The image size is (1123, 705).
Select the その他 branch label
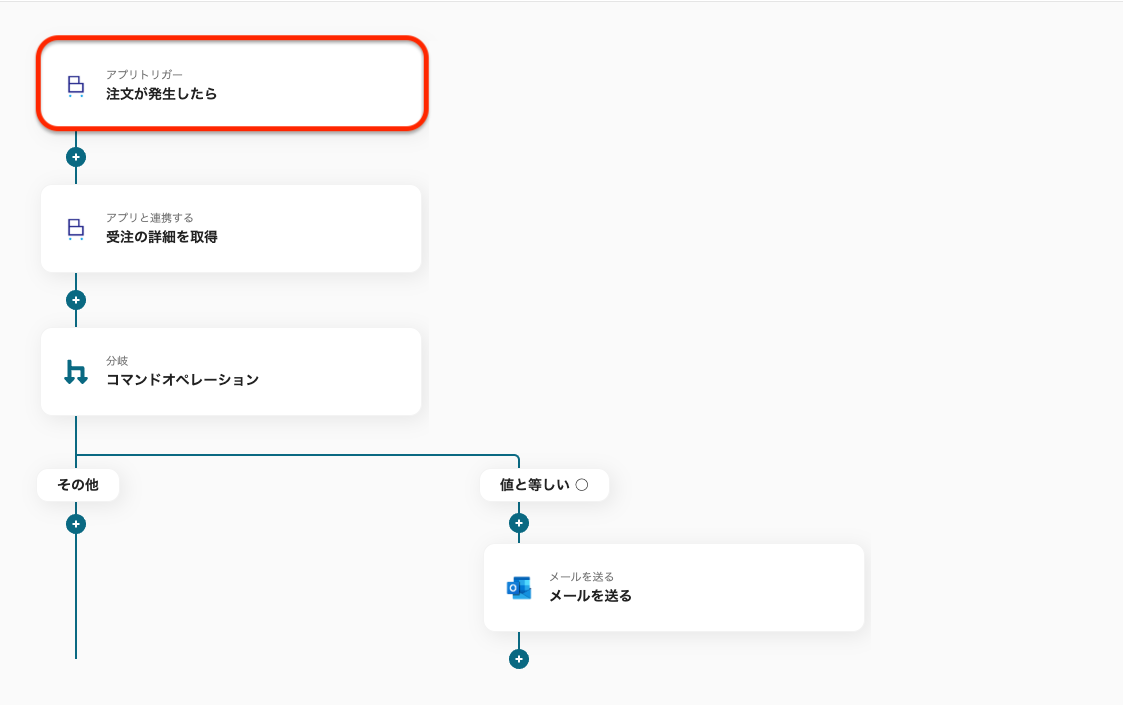click(78, 485)
